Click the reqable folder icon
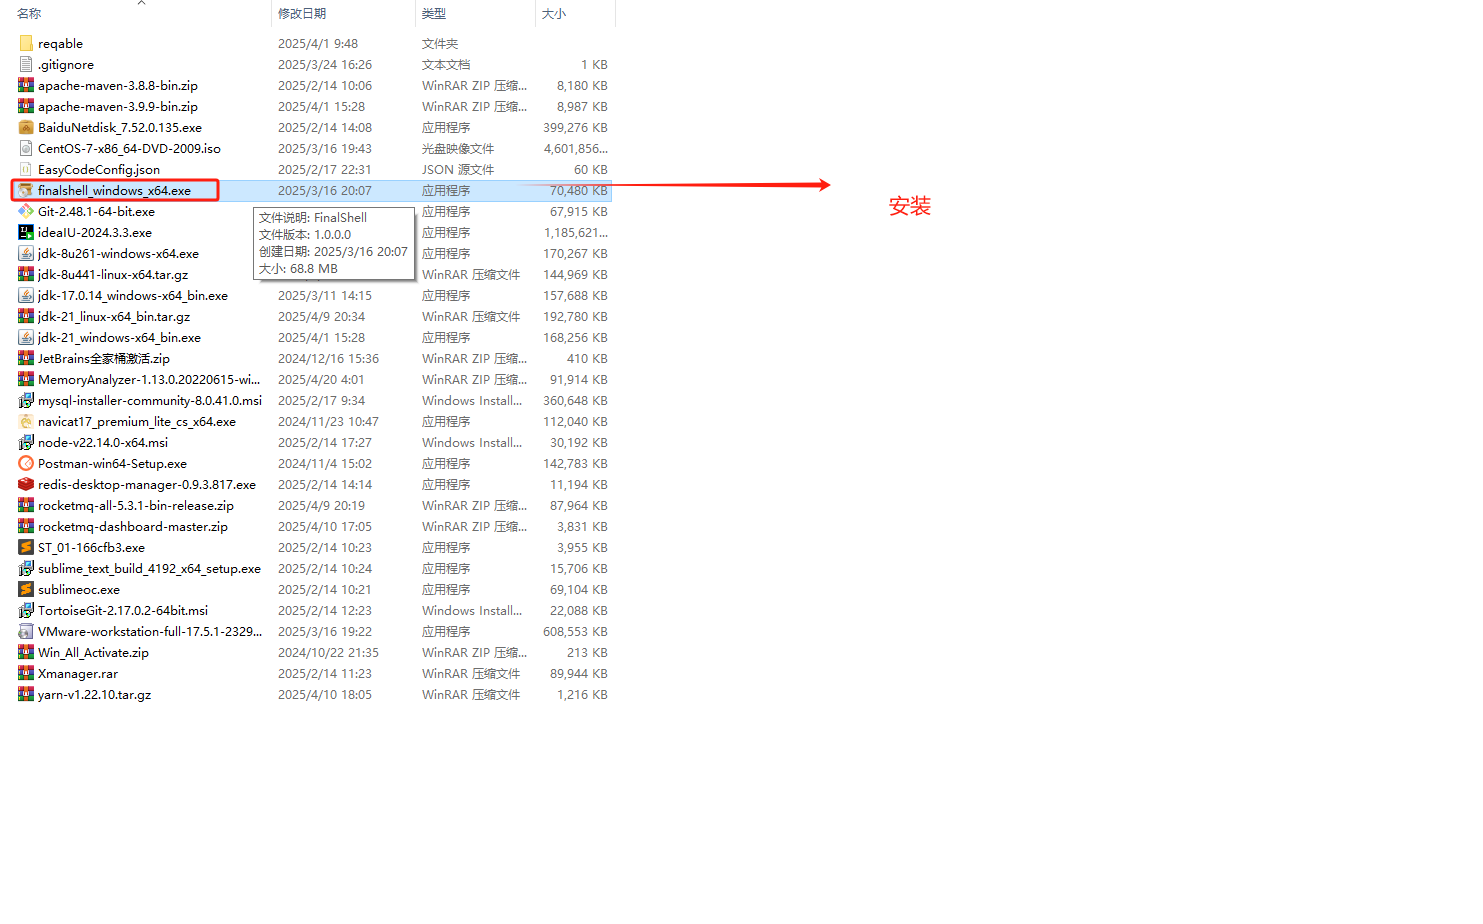 point(26,43)
